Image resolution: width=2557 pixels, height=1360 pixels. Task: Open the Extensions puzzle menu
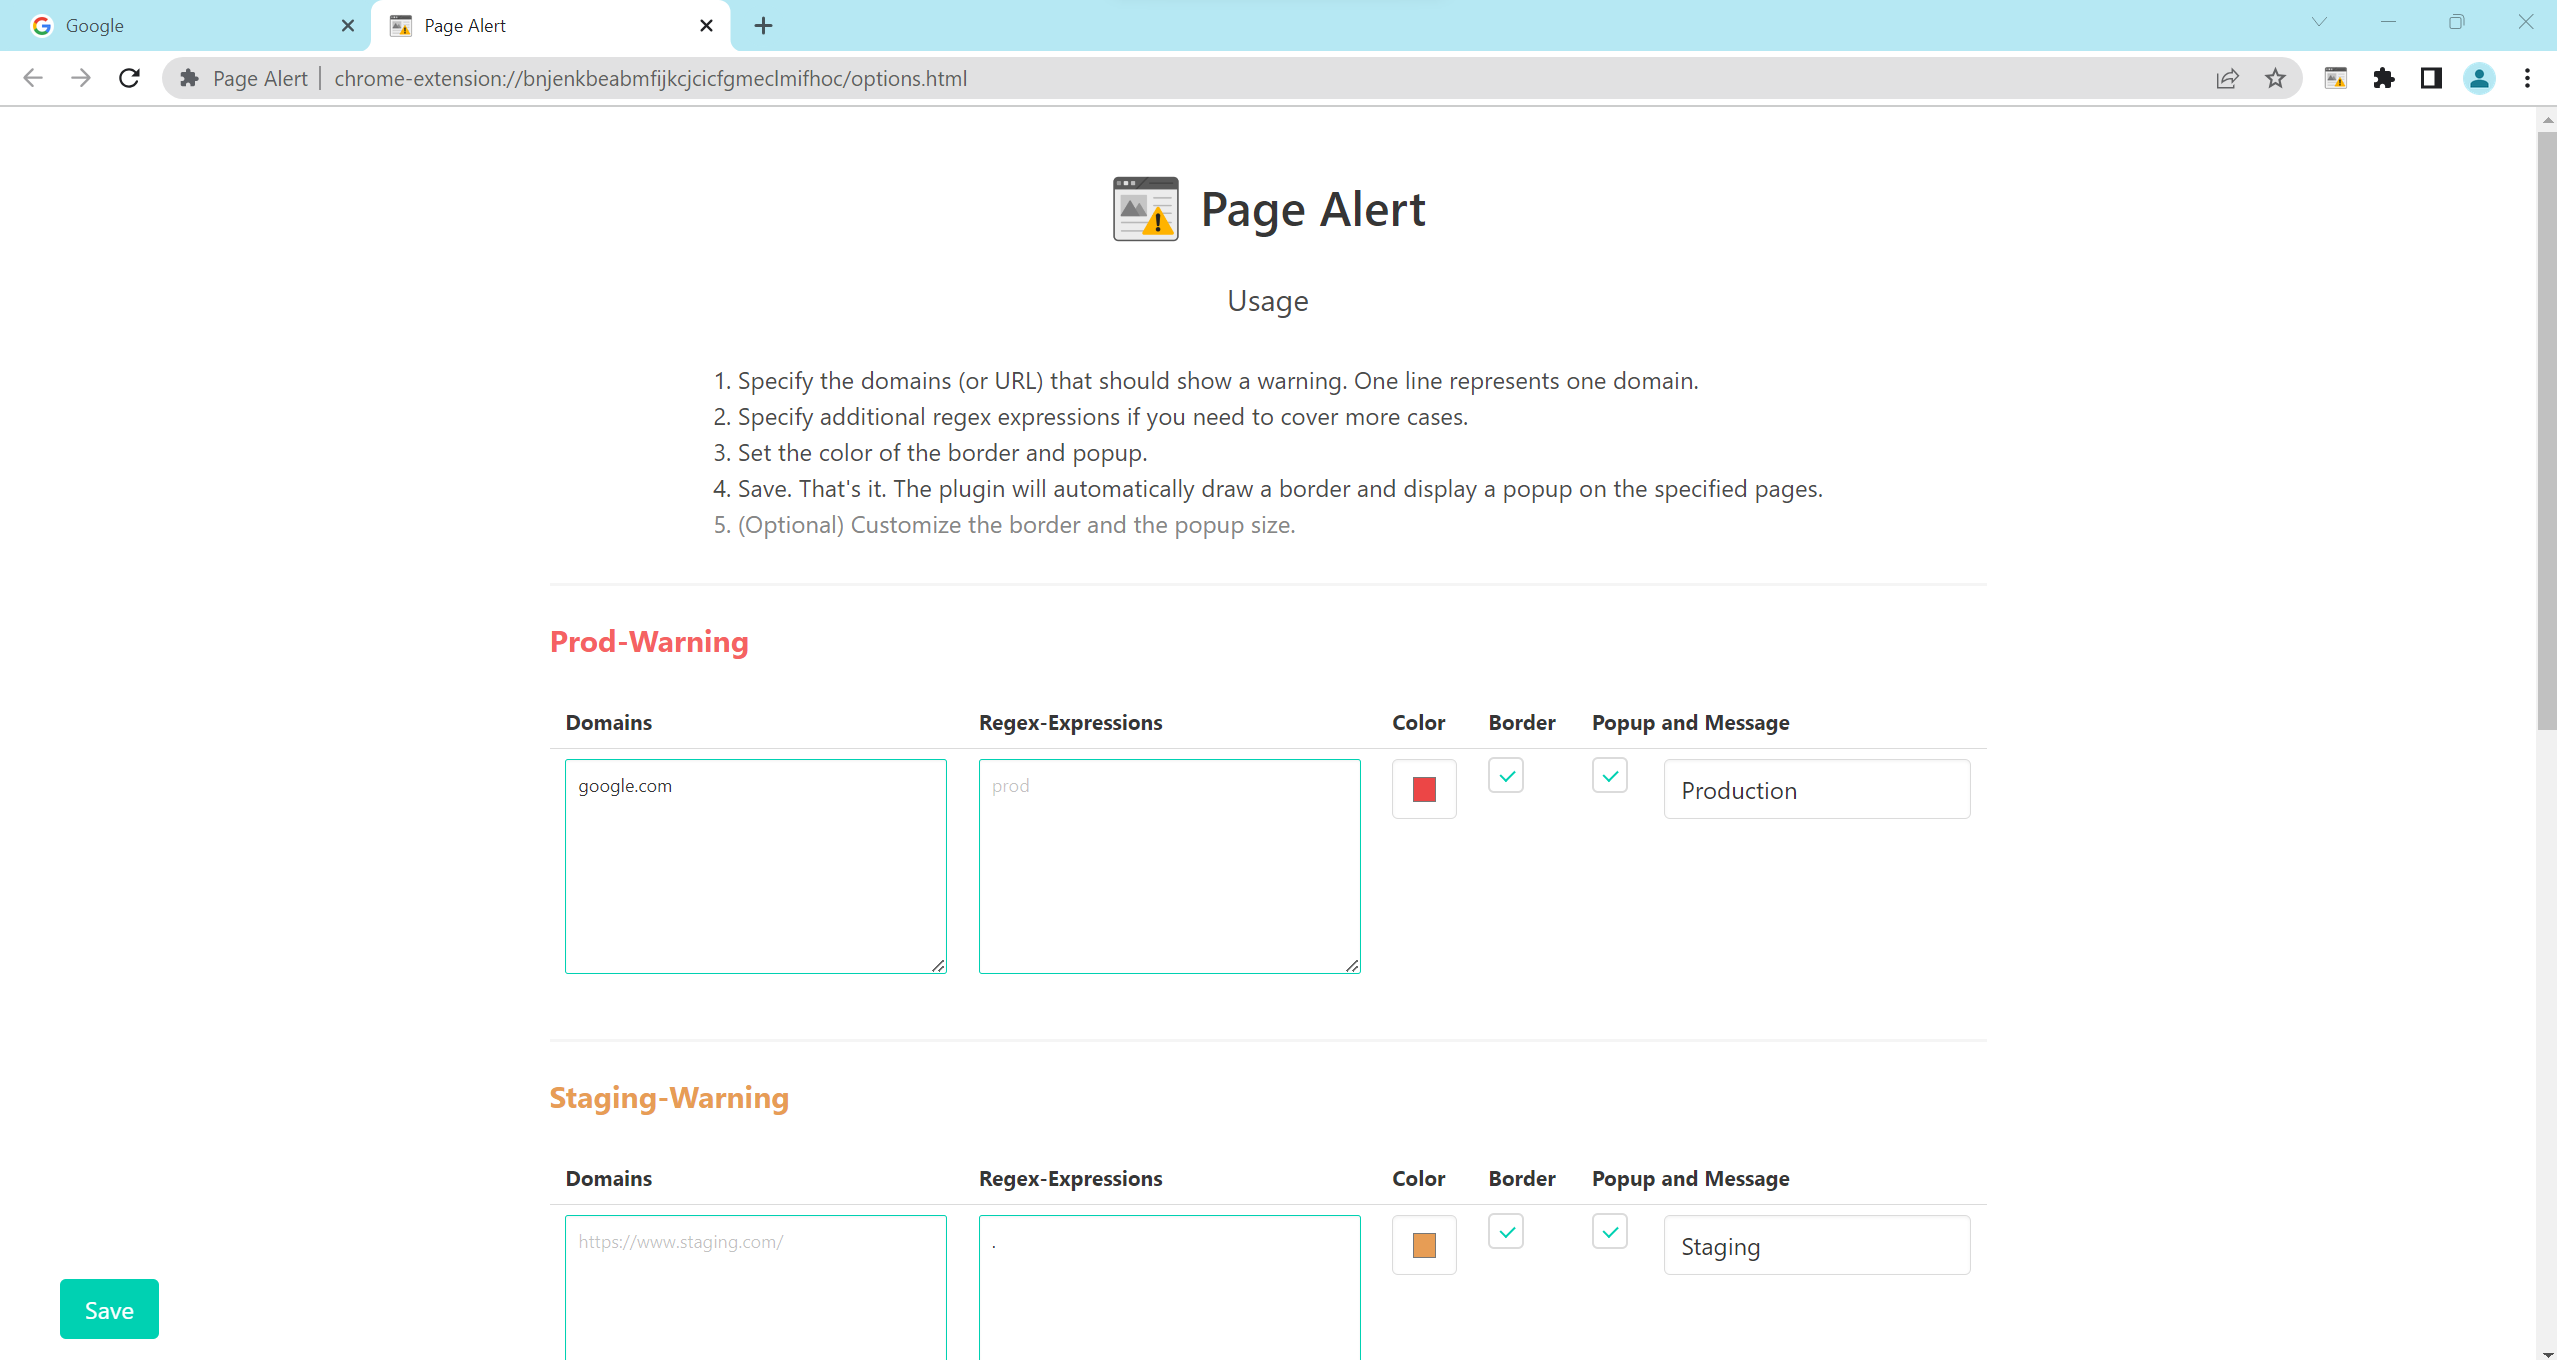[x=2384, y=78]
